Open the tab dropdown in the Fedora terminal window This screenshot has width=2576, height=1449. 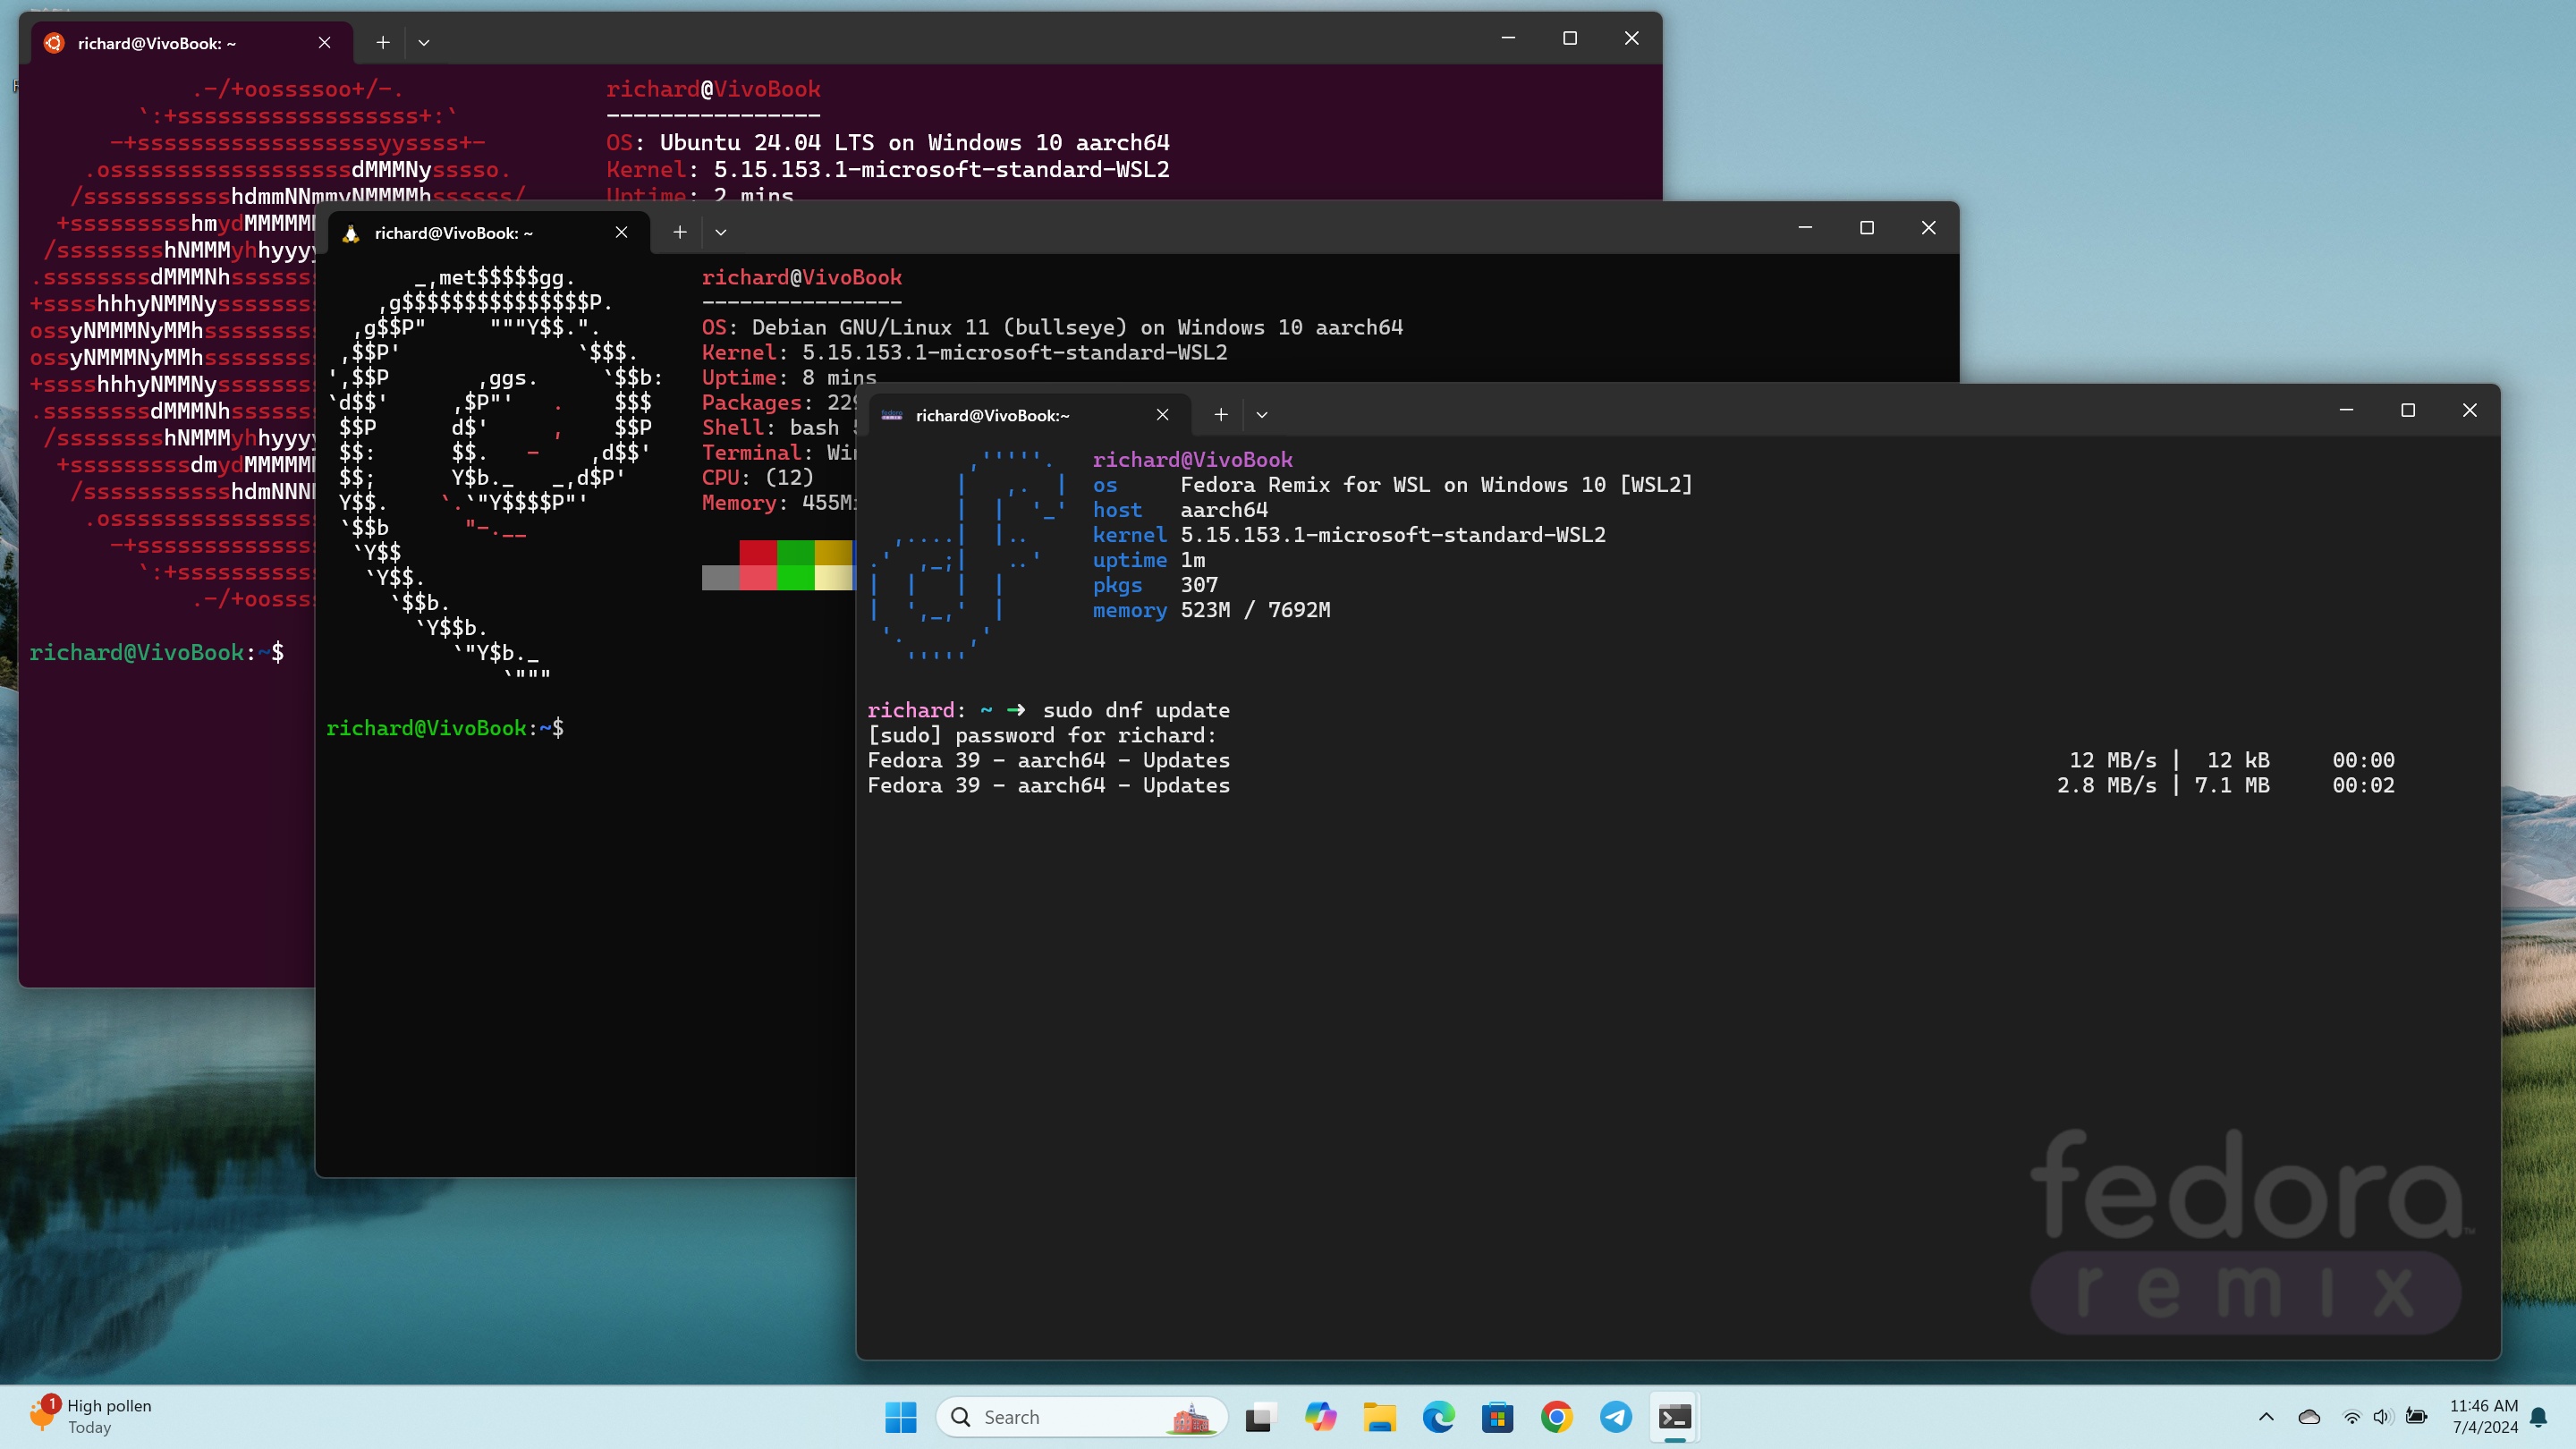pos(1262,414)
